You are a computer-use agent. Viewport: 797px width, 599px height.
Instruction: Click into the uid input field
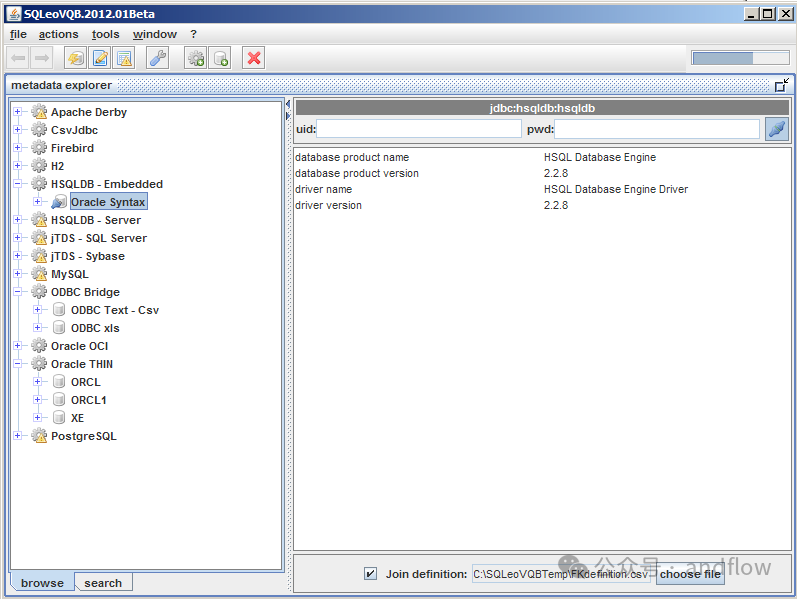click(419, 129)
